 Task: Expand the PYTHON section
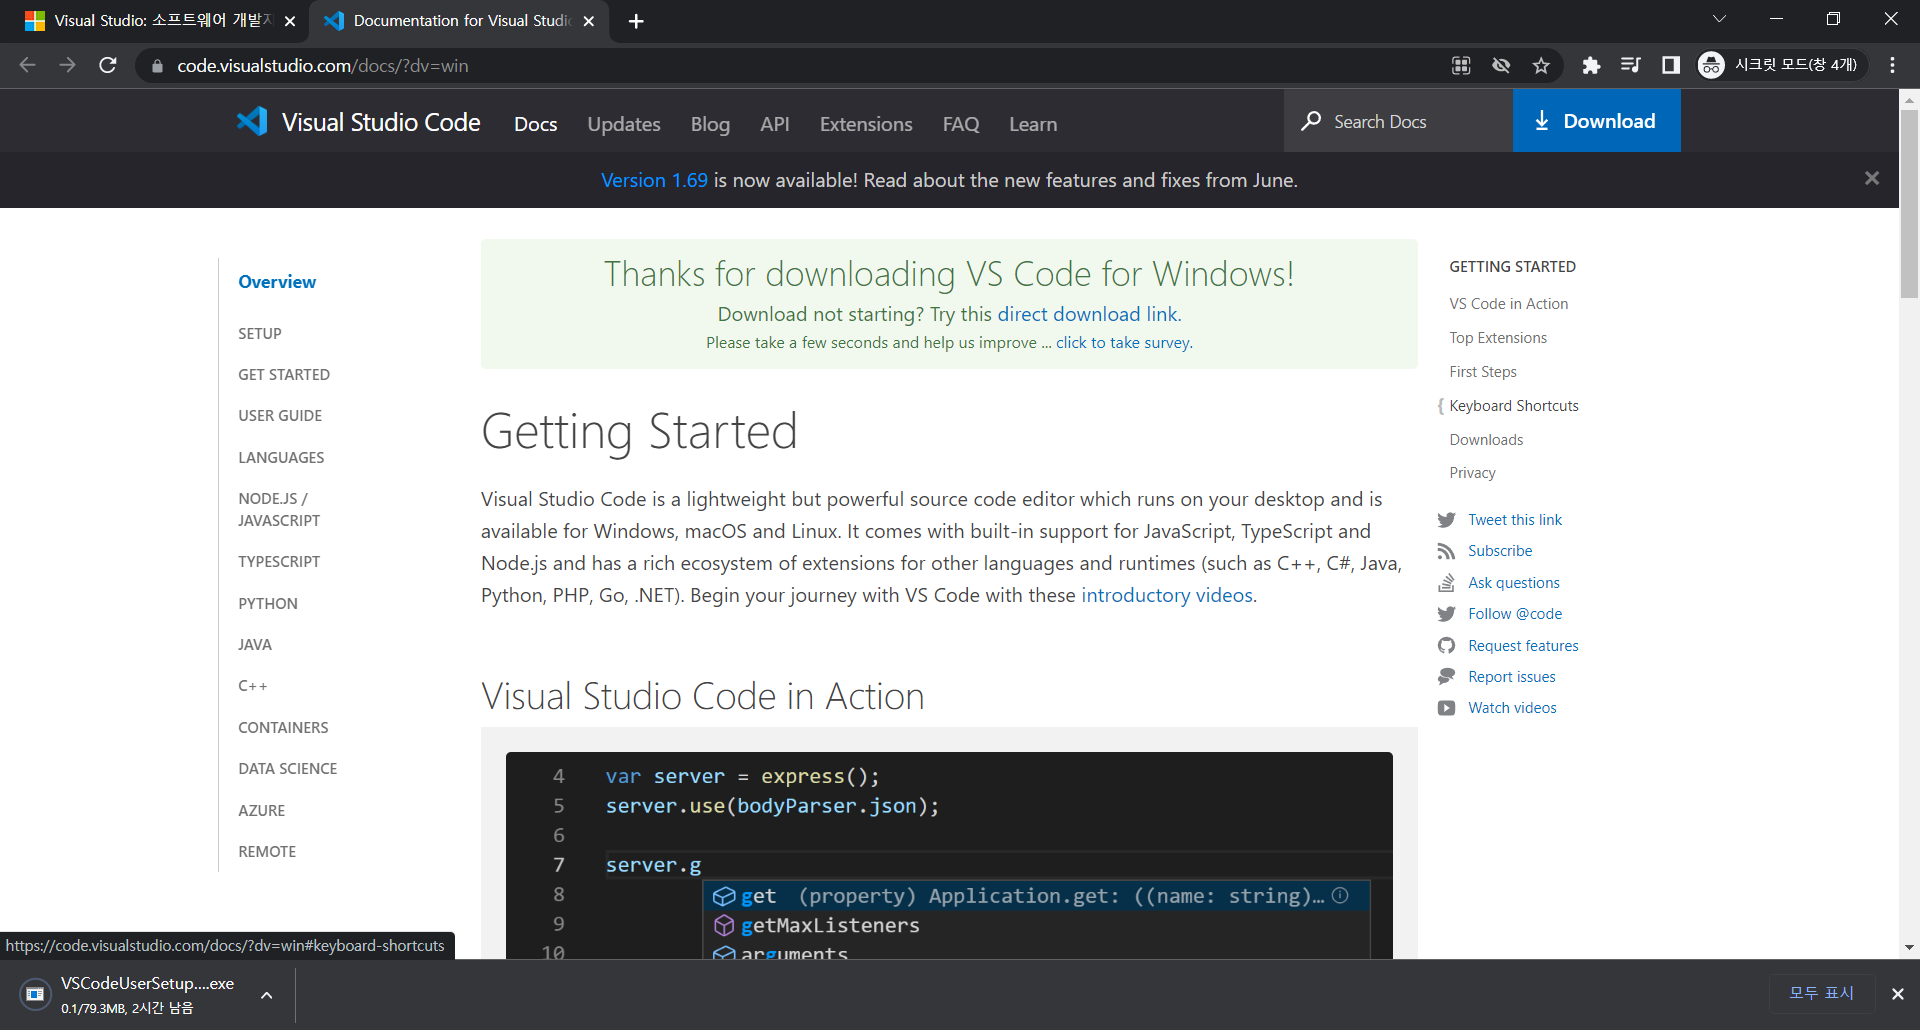coord(268,603)
